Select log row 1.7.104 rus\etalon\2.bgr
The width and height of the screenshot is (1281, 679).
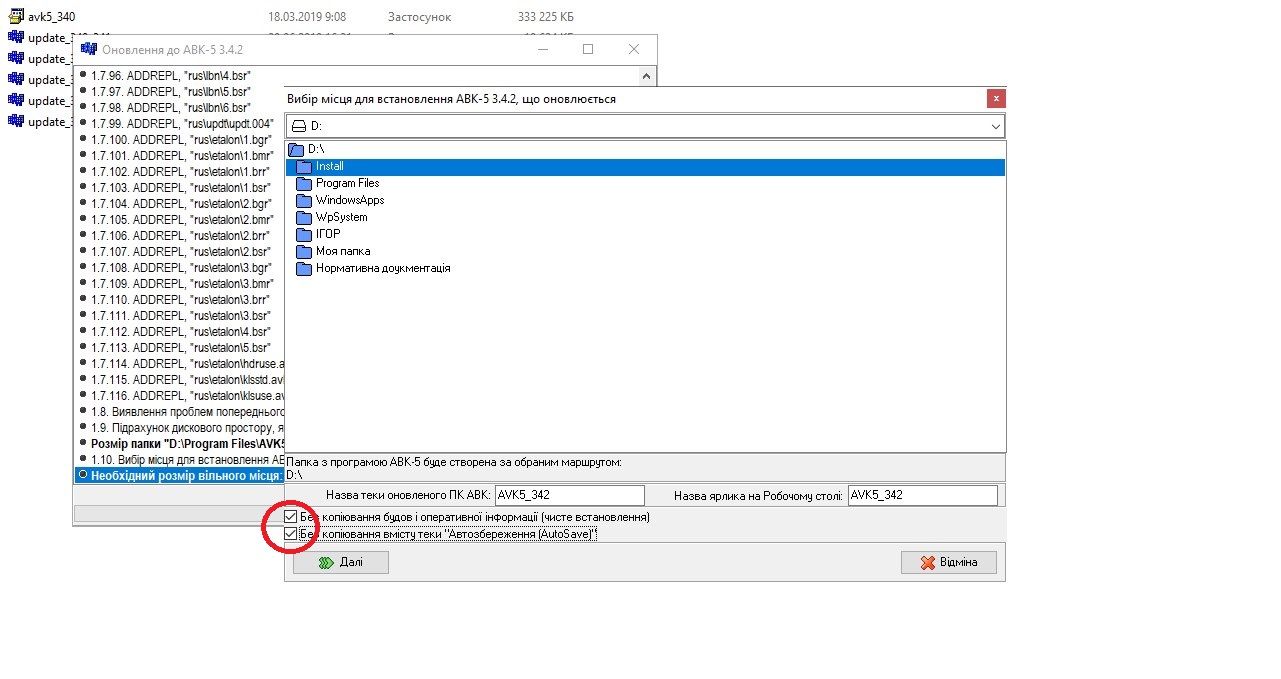180,203
